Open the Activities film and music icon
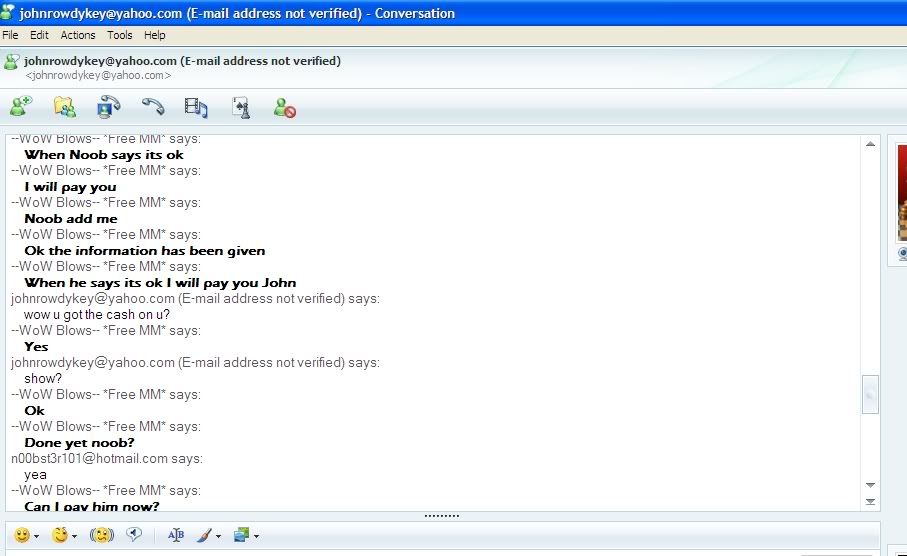 click(196, 108)
